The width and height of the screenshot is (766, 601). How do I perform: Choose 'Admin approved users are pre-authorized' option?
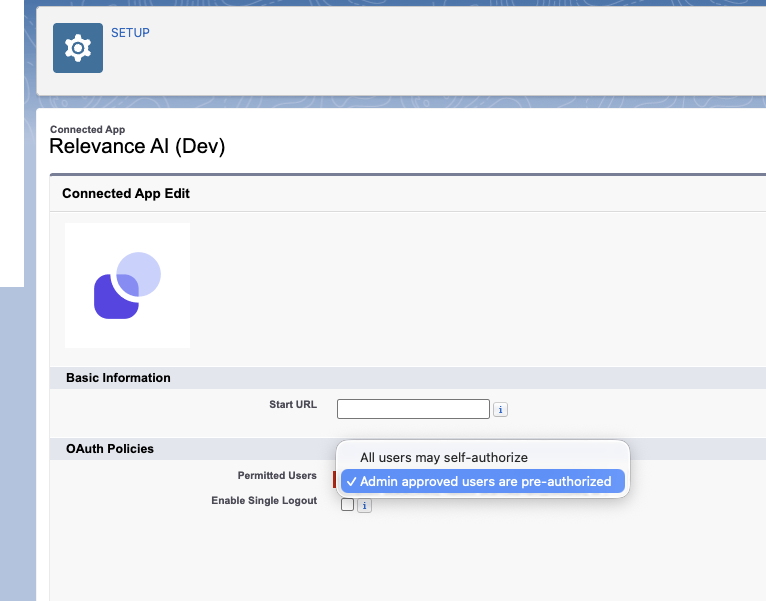(x=483, y=481)
